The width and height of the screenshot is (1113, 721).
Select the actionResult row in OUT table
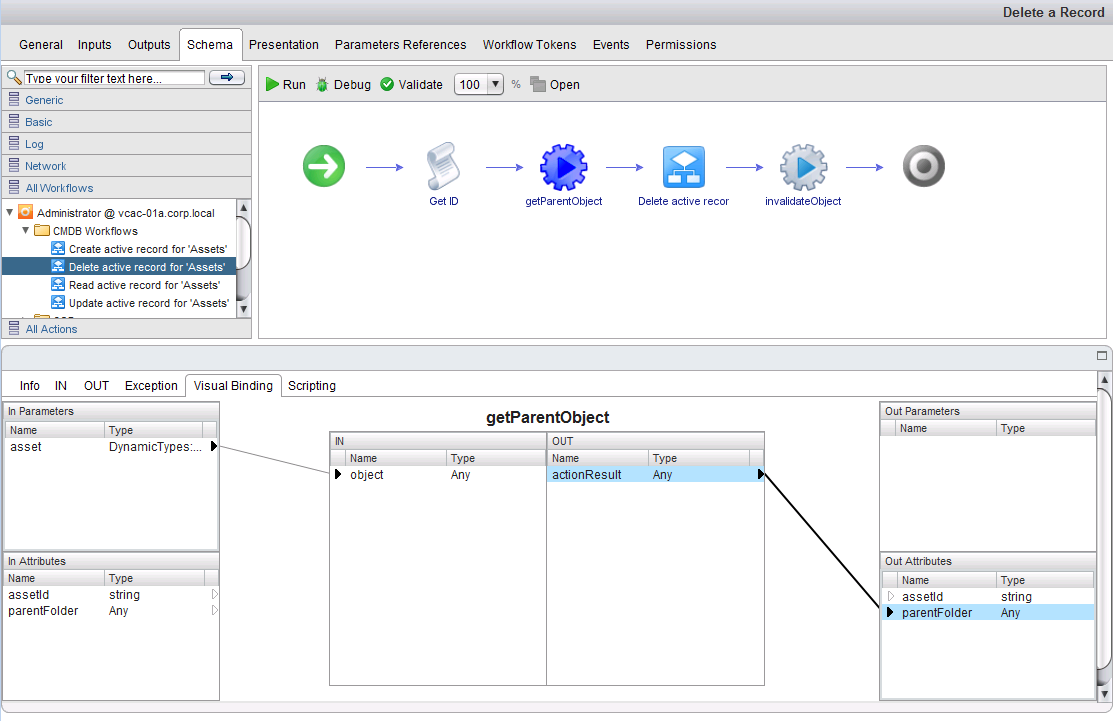tap(655, 474)
